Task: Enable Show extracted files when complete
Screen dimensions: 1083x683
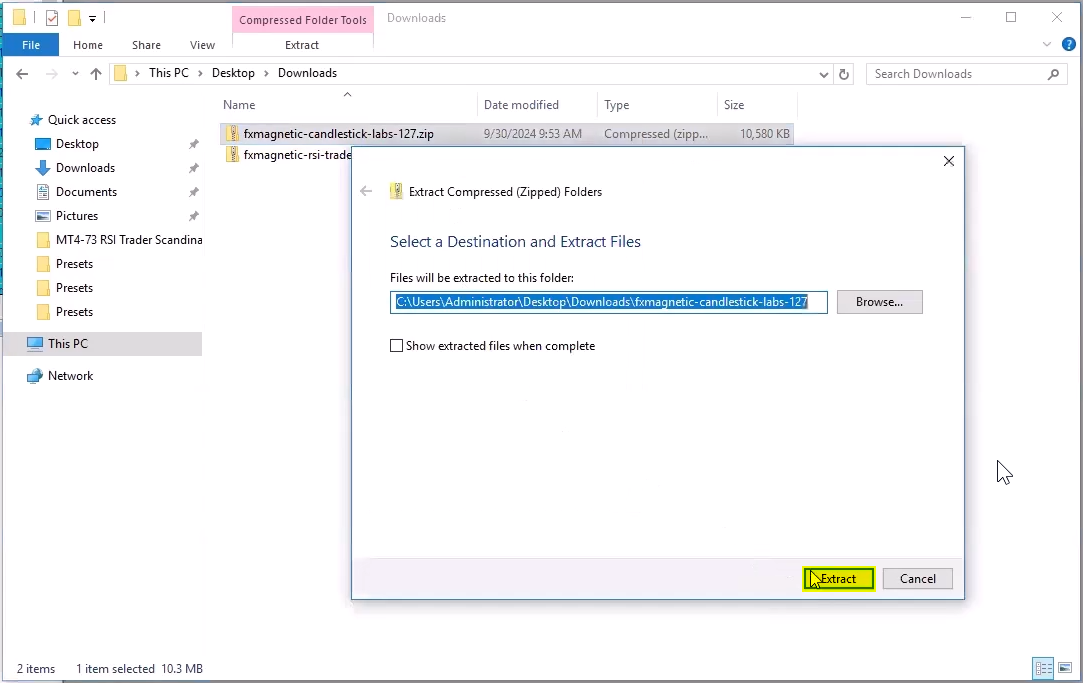Action: click(x=396, y=346)
